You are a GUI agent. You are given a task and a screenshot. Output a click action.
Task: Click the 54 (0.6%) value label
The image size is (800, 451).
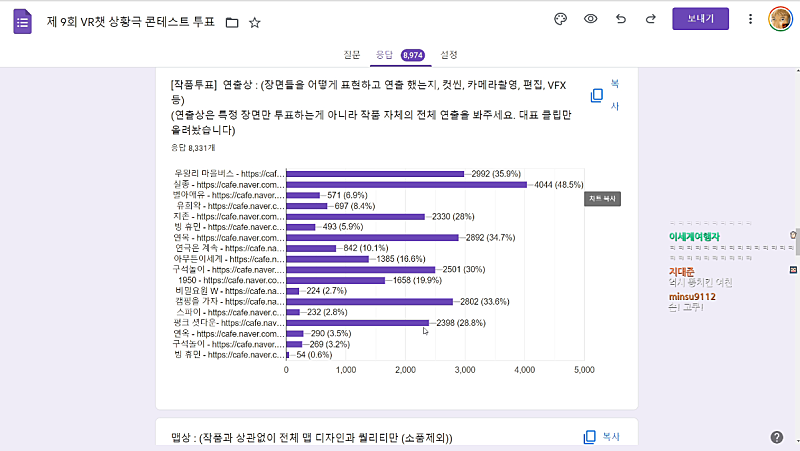click(x=314, y=355)
